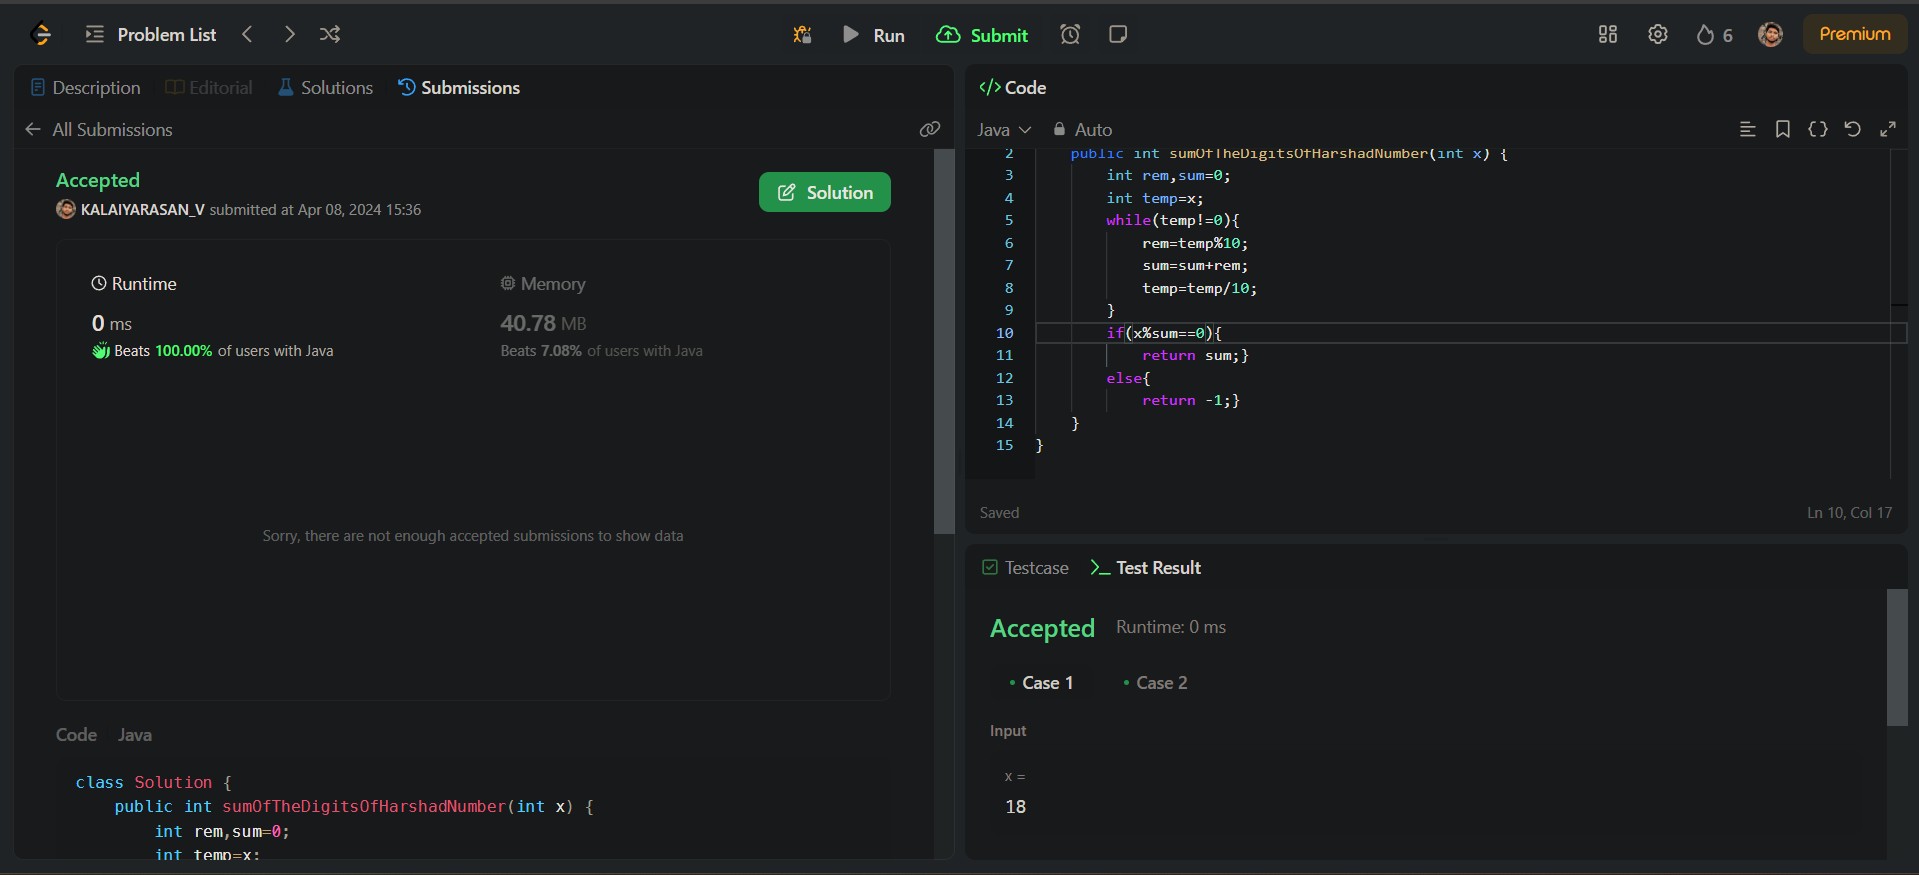This screenshot has height=875, width=1919.
Task: Click the x input value 18
Action: tap(1016, 807)
